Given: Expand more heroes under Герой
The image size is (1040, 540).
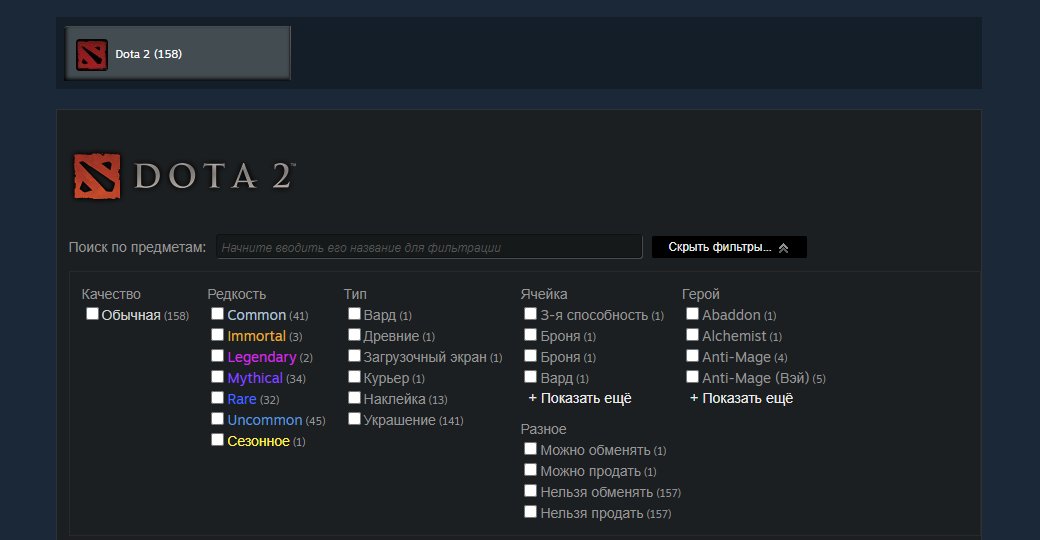Looking at the screenshot, I should tap(741, 398).
